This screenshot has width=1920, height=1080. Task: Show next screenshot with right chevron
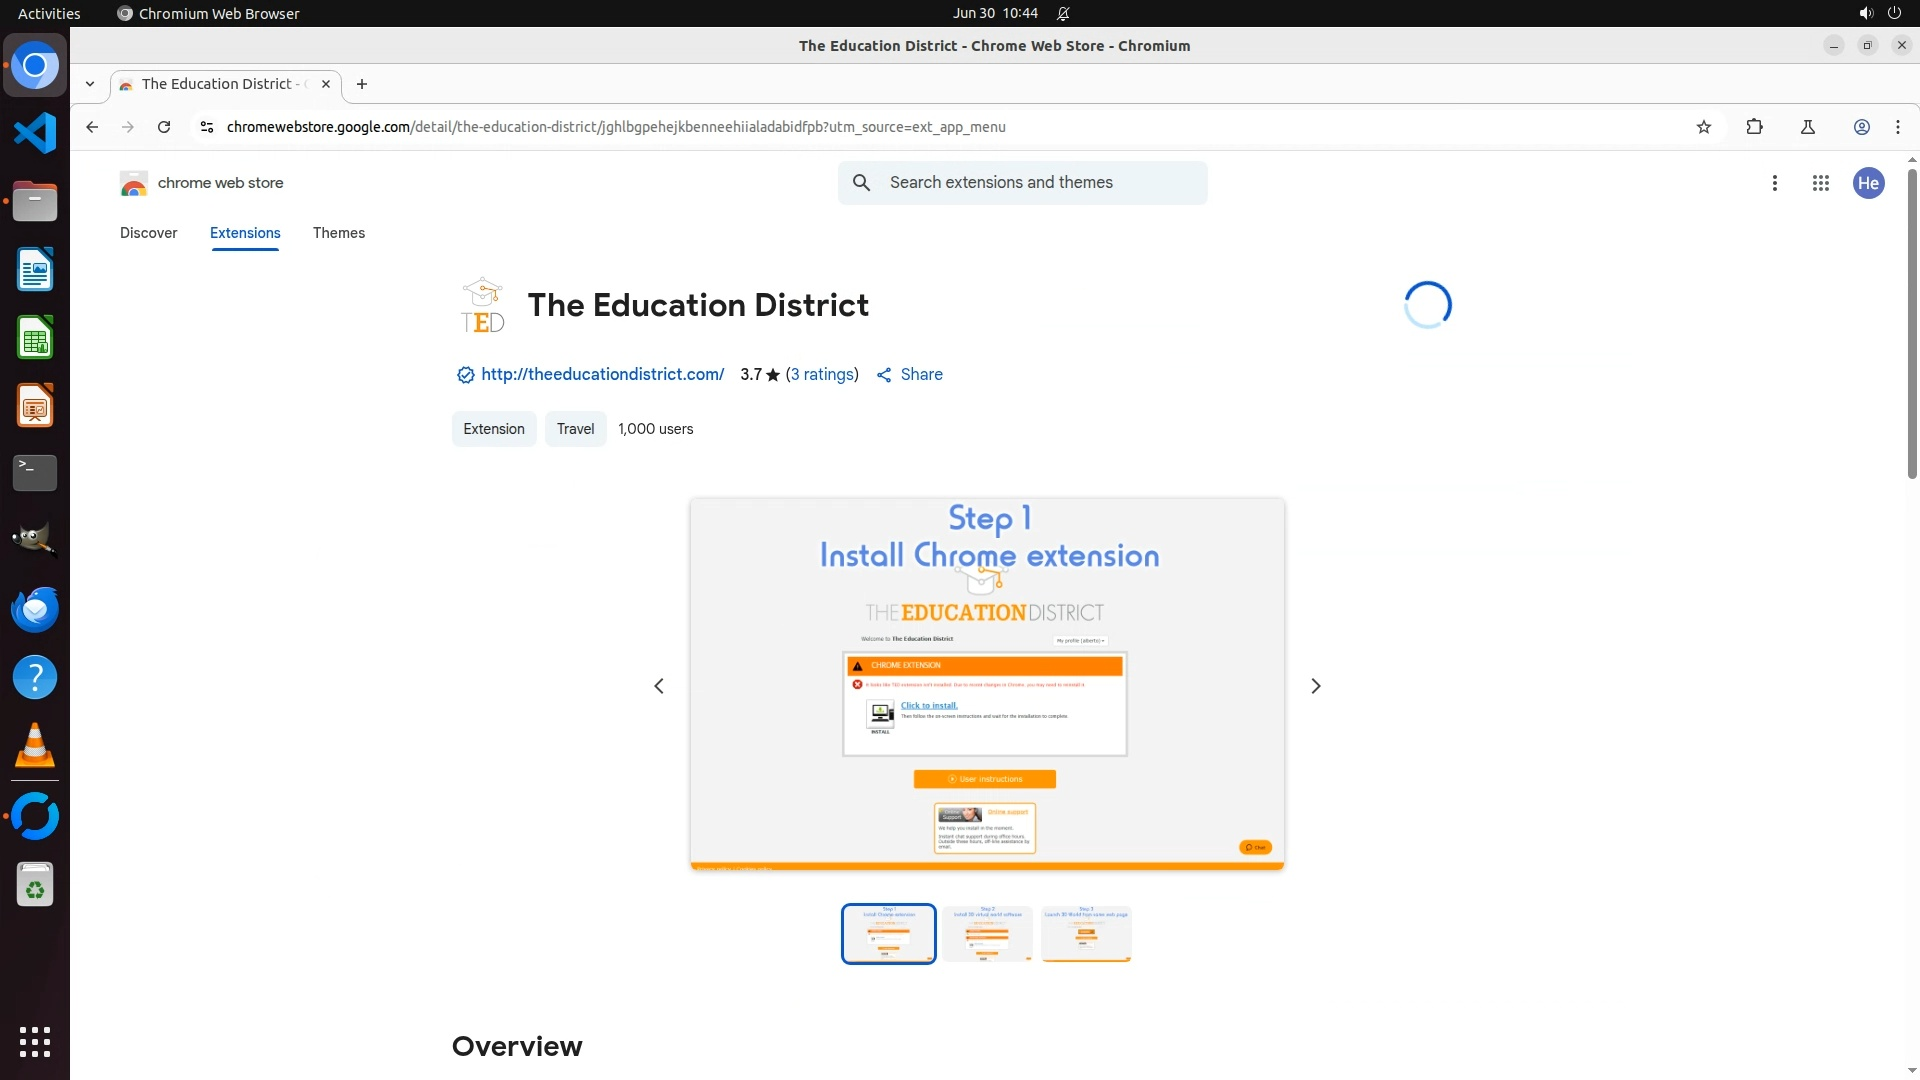pyautogui.click(x=1316, y=686)
